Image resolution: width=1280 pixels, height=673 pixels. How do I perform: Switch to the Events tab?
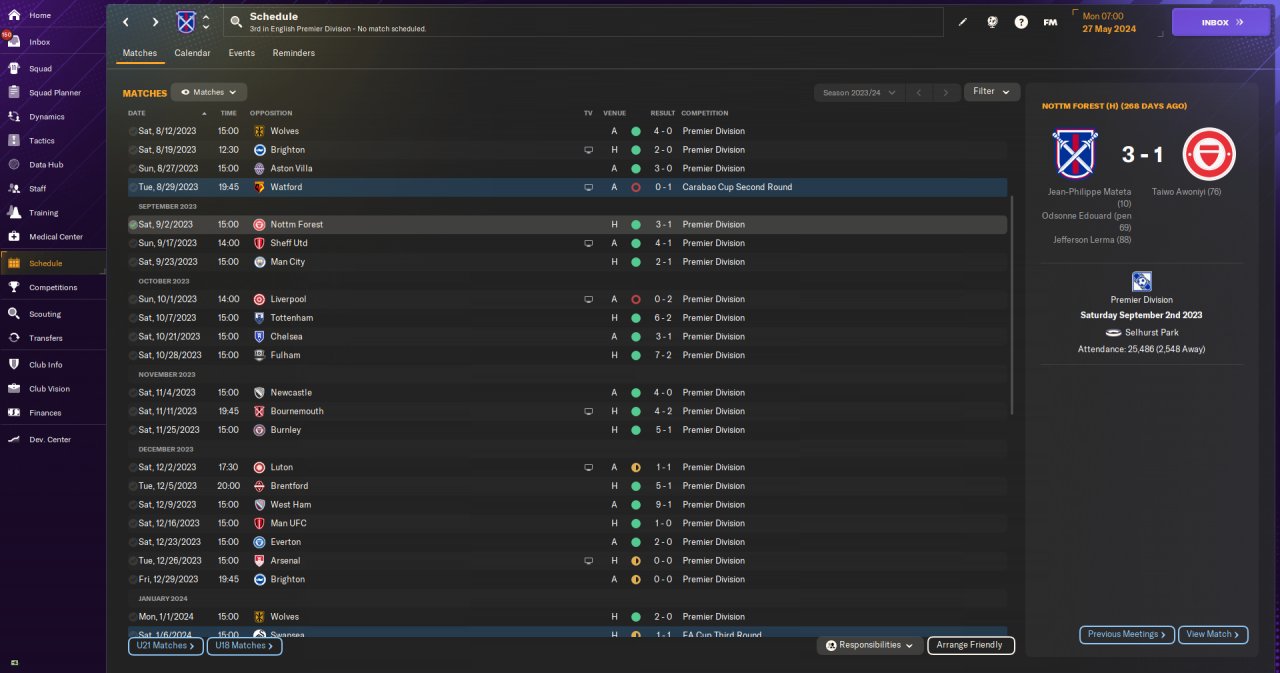click(x=241, y=53)
